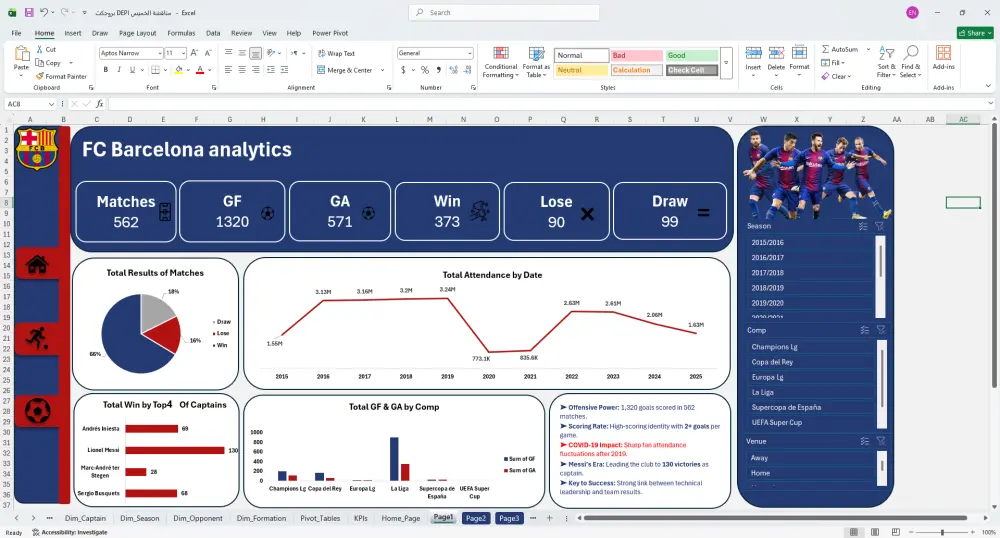Open the Formulas ribbon tab
The image size is (1000, 538).
[181, 33]
